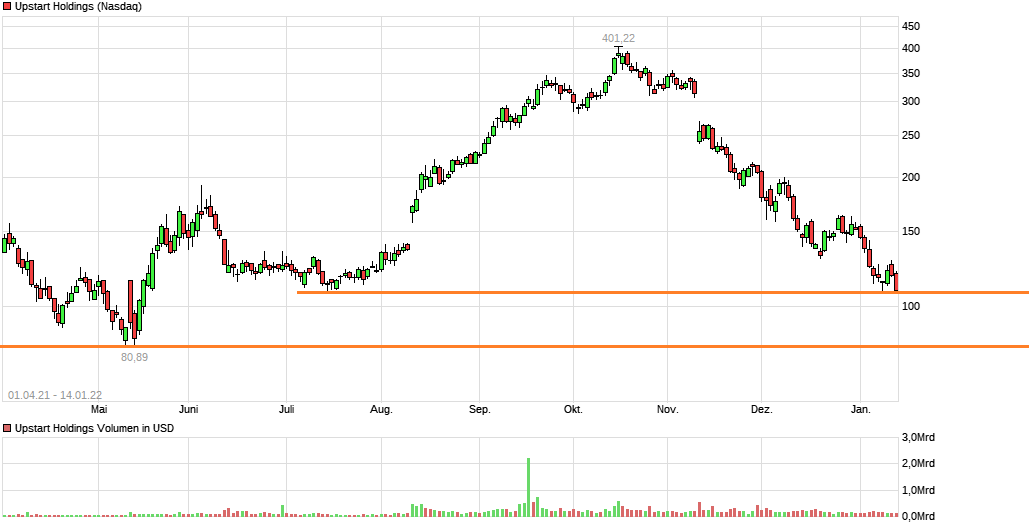Click the 450 price axis value

911,26
